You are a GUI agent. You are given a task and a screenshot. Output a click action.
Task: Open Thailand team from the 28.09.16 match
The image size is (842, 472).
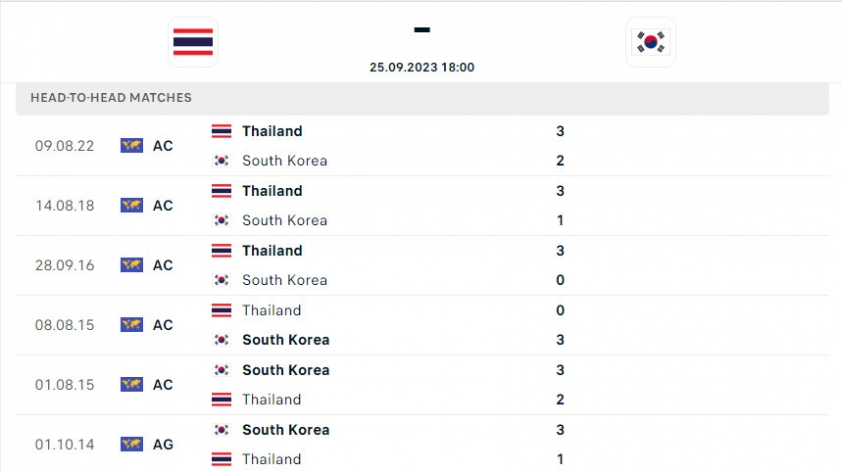[272, 251]
